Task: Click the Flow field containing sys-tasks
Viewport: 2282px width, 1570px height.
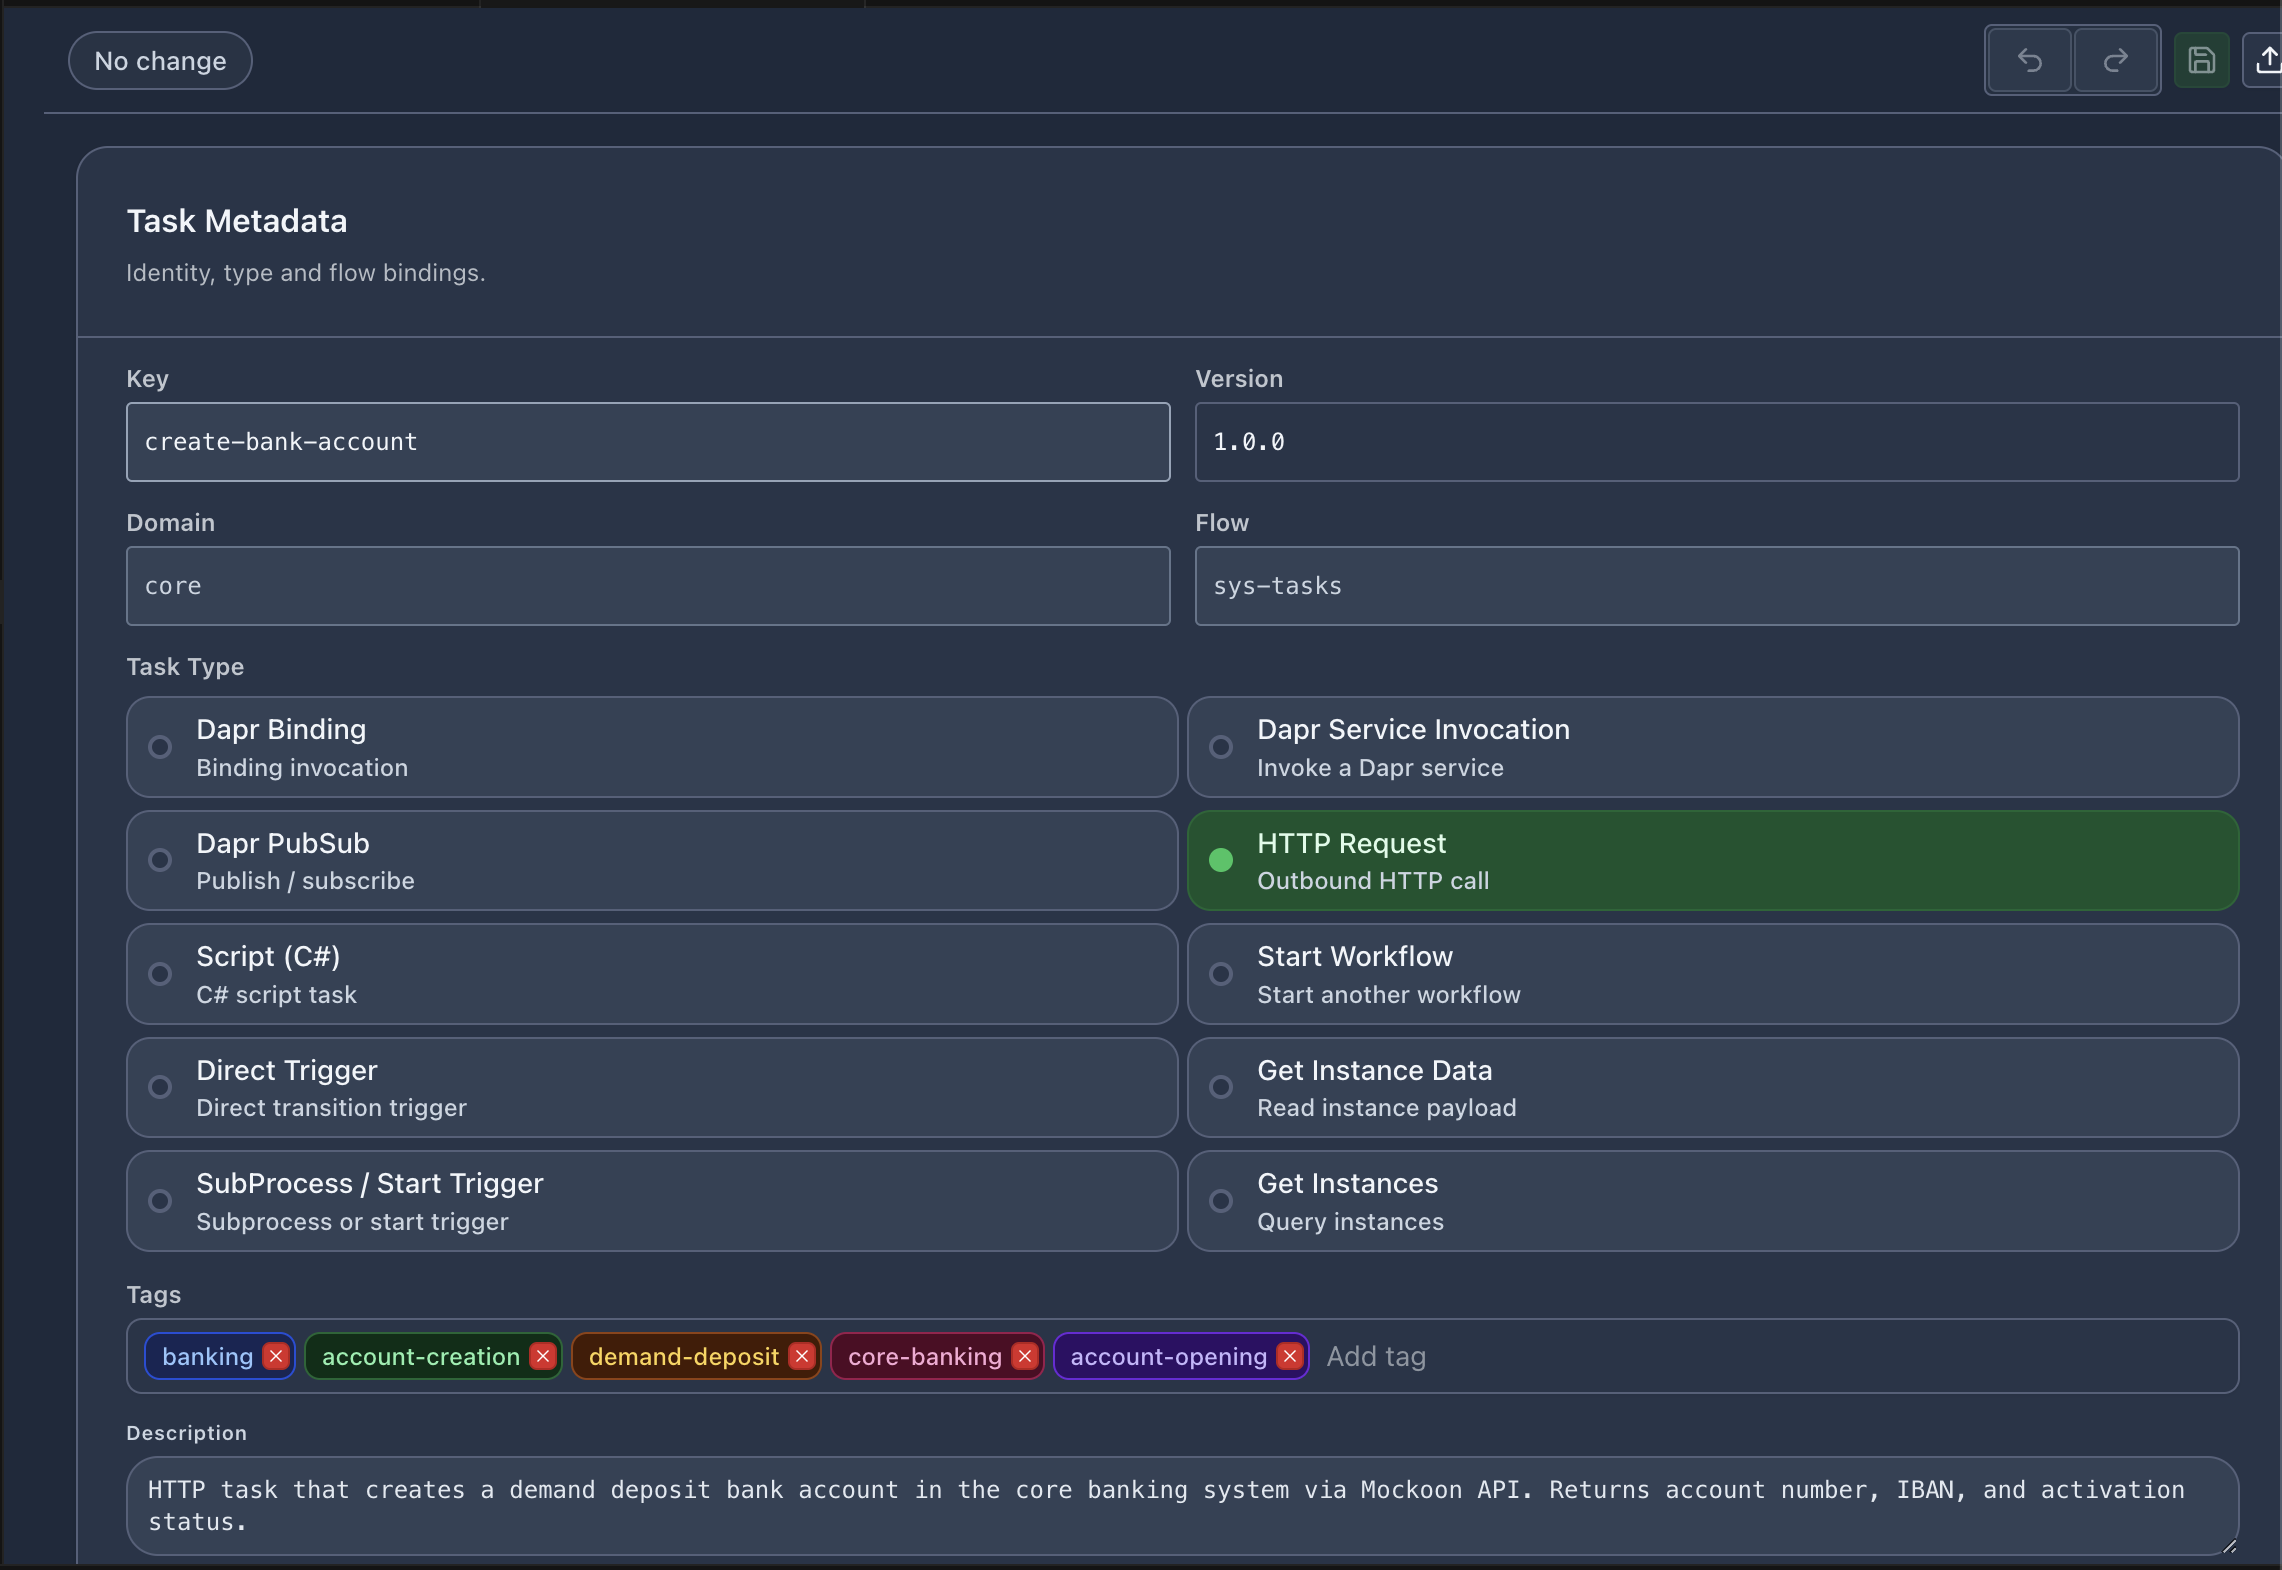Action: pos(1717,586)
